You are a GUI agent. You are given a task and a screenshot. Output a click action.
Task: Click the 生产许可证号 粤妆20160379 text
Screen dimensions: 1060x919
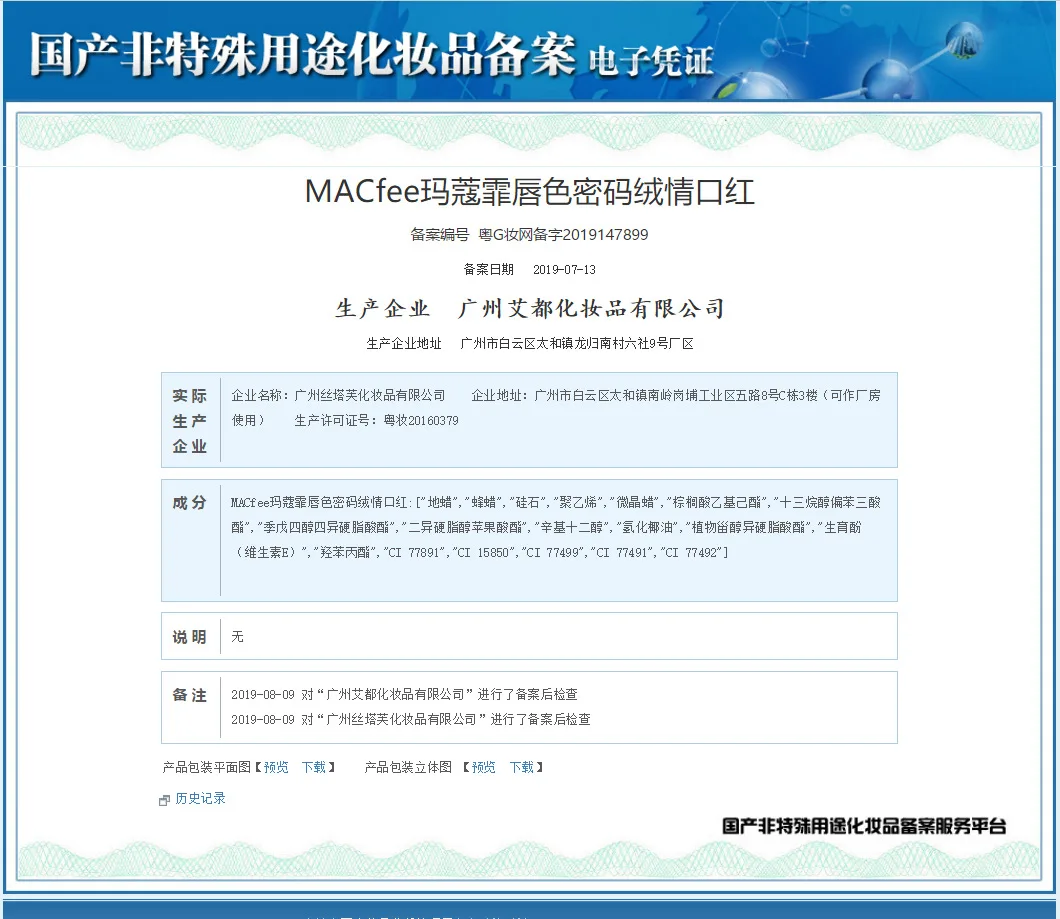[377, 421]
